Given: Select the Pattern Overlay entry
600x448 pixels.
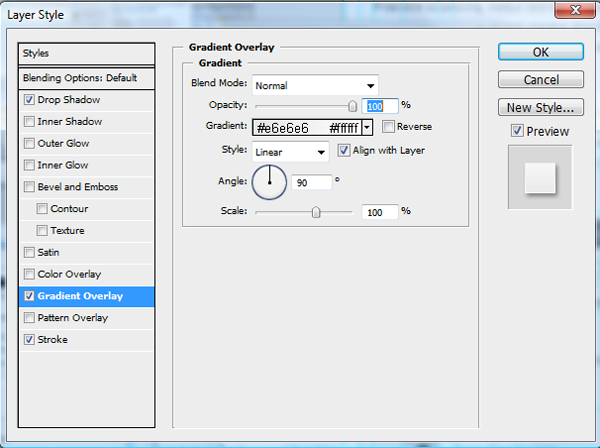Looking at the screenshot, I should 73,318.
